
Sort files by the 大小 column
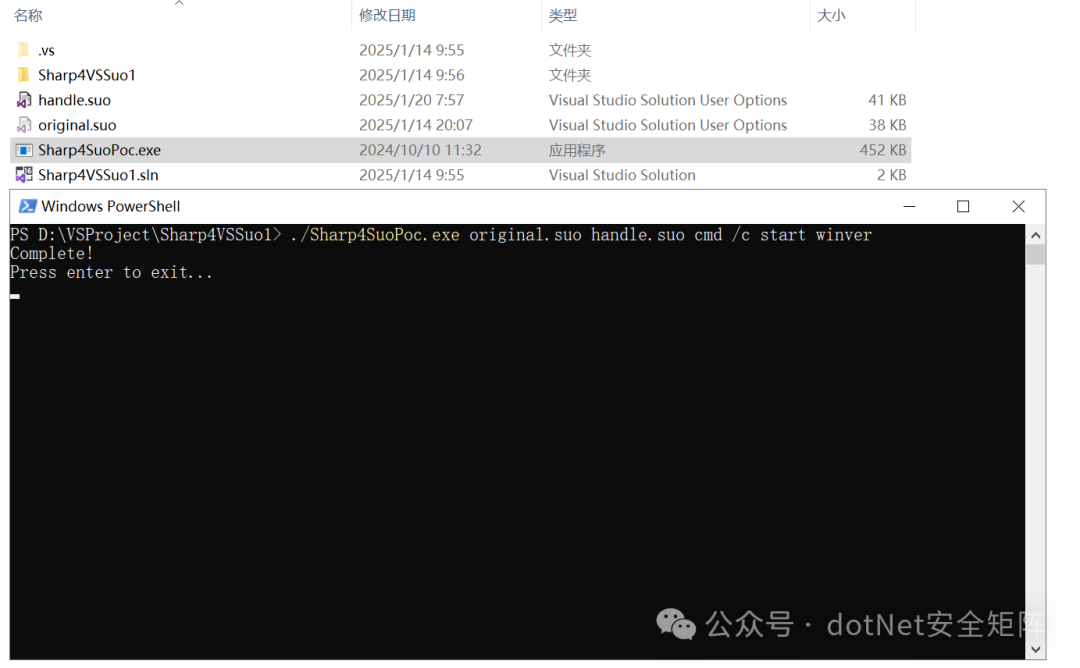[x=831, y=15]
